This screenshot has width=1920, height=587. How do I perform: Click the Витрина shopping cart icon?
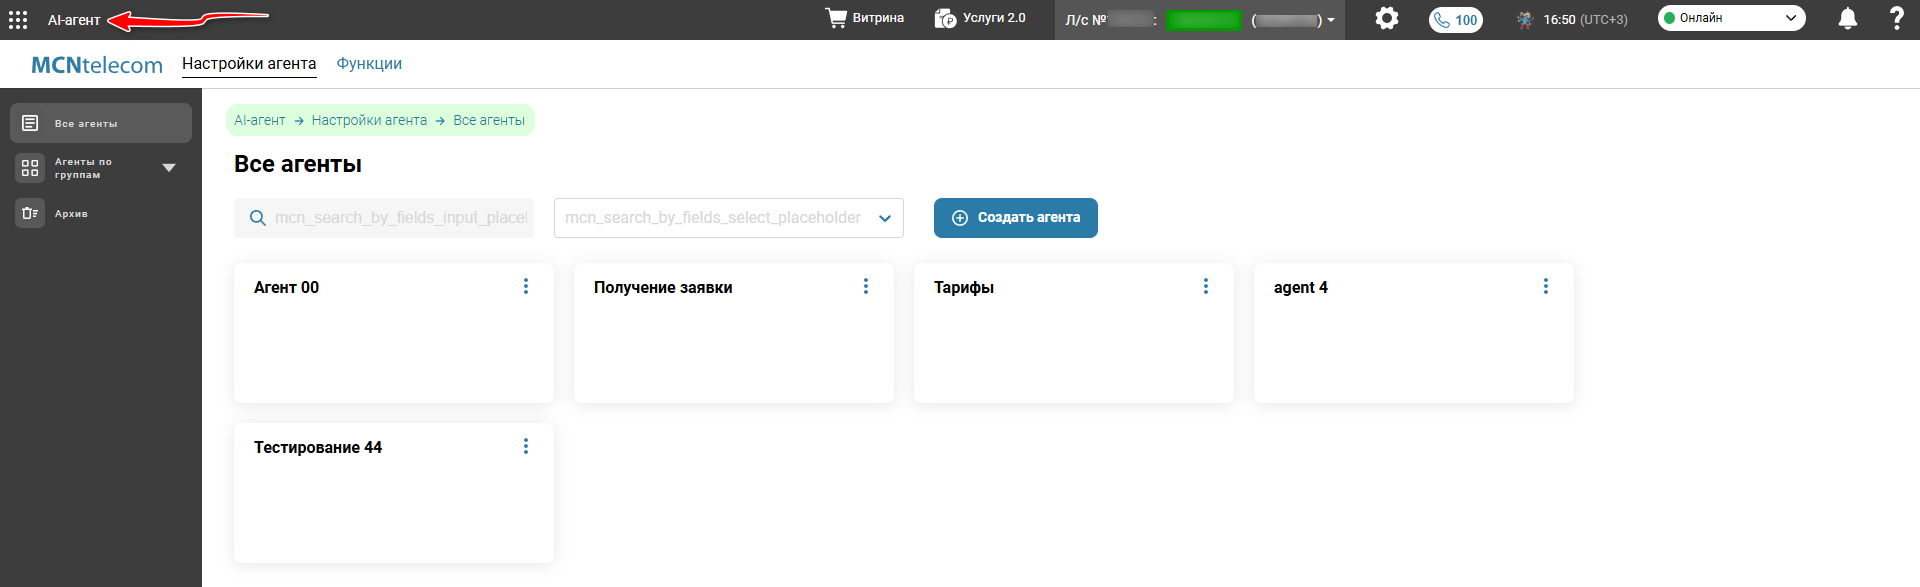click(836, 18)
